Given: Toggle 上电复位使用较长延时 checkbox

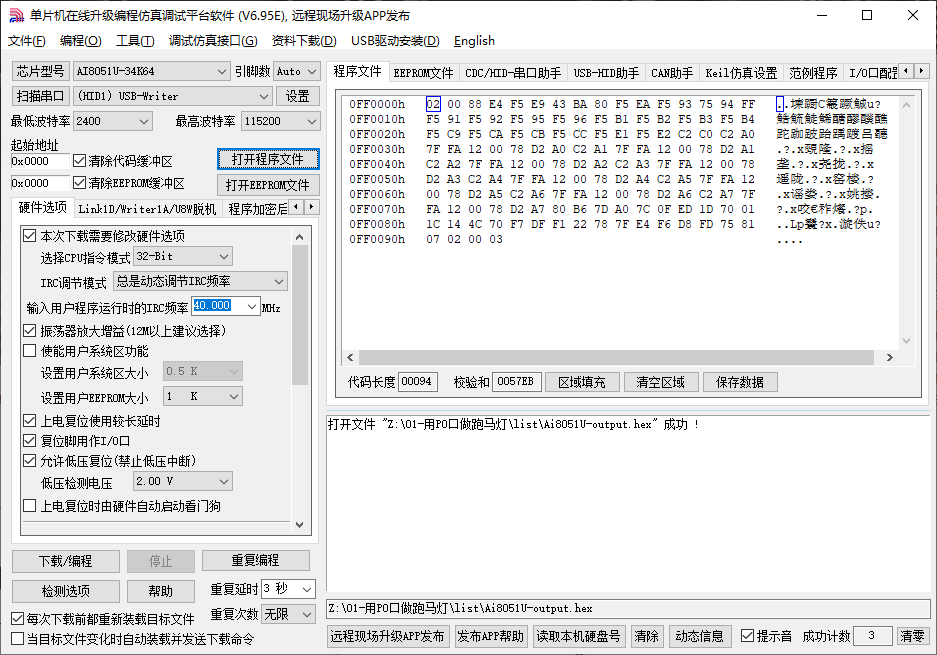Looking at the screenshot, I should (29, 421).
